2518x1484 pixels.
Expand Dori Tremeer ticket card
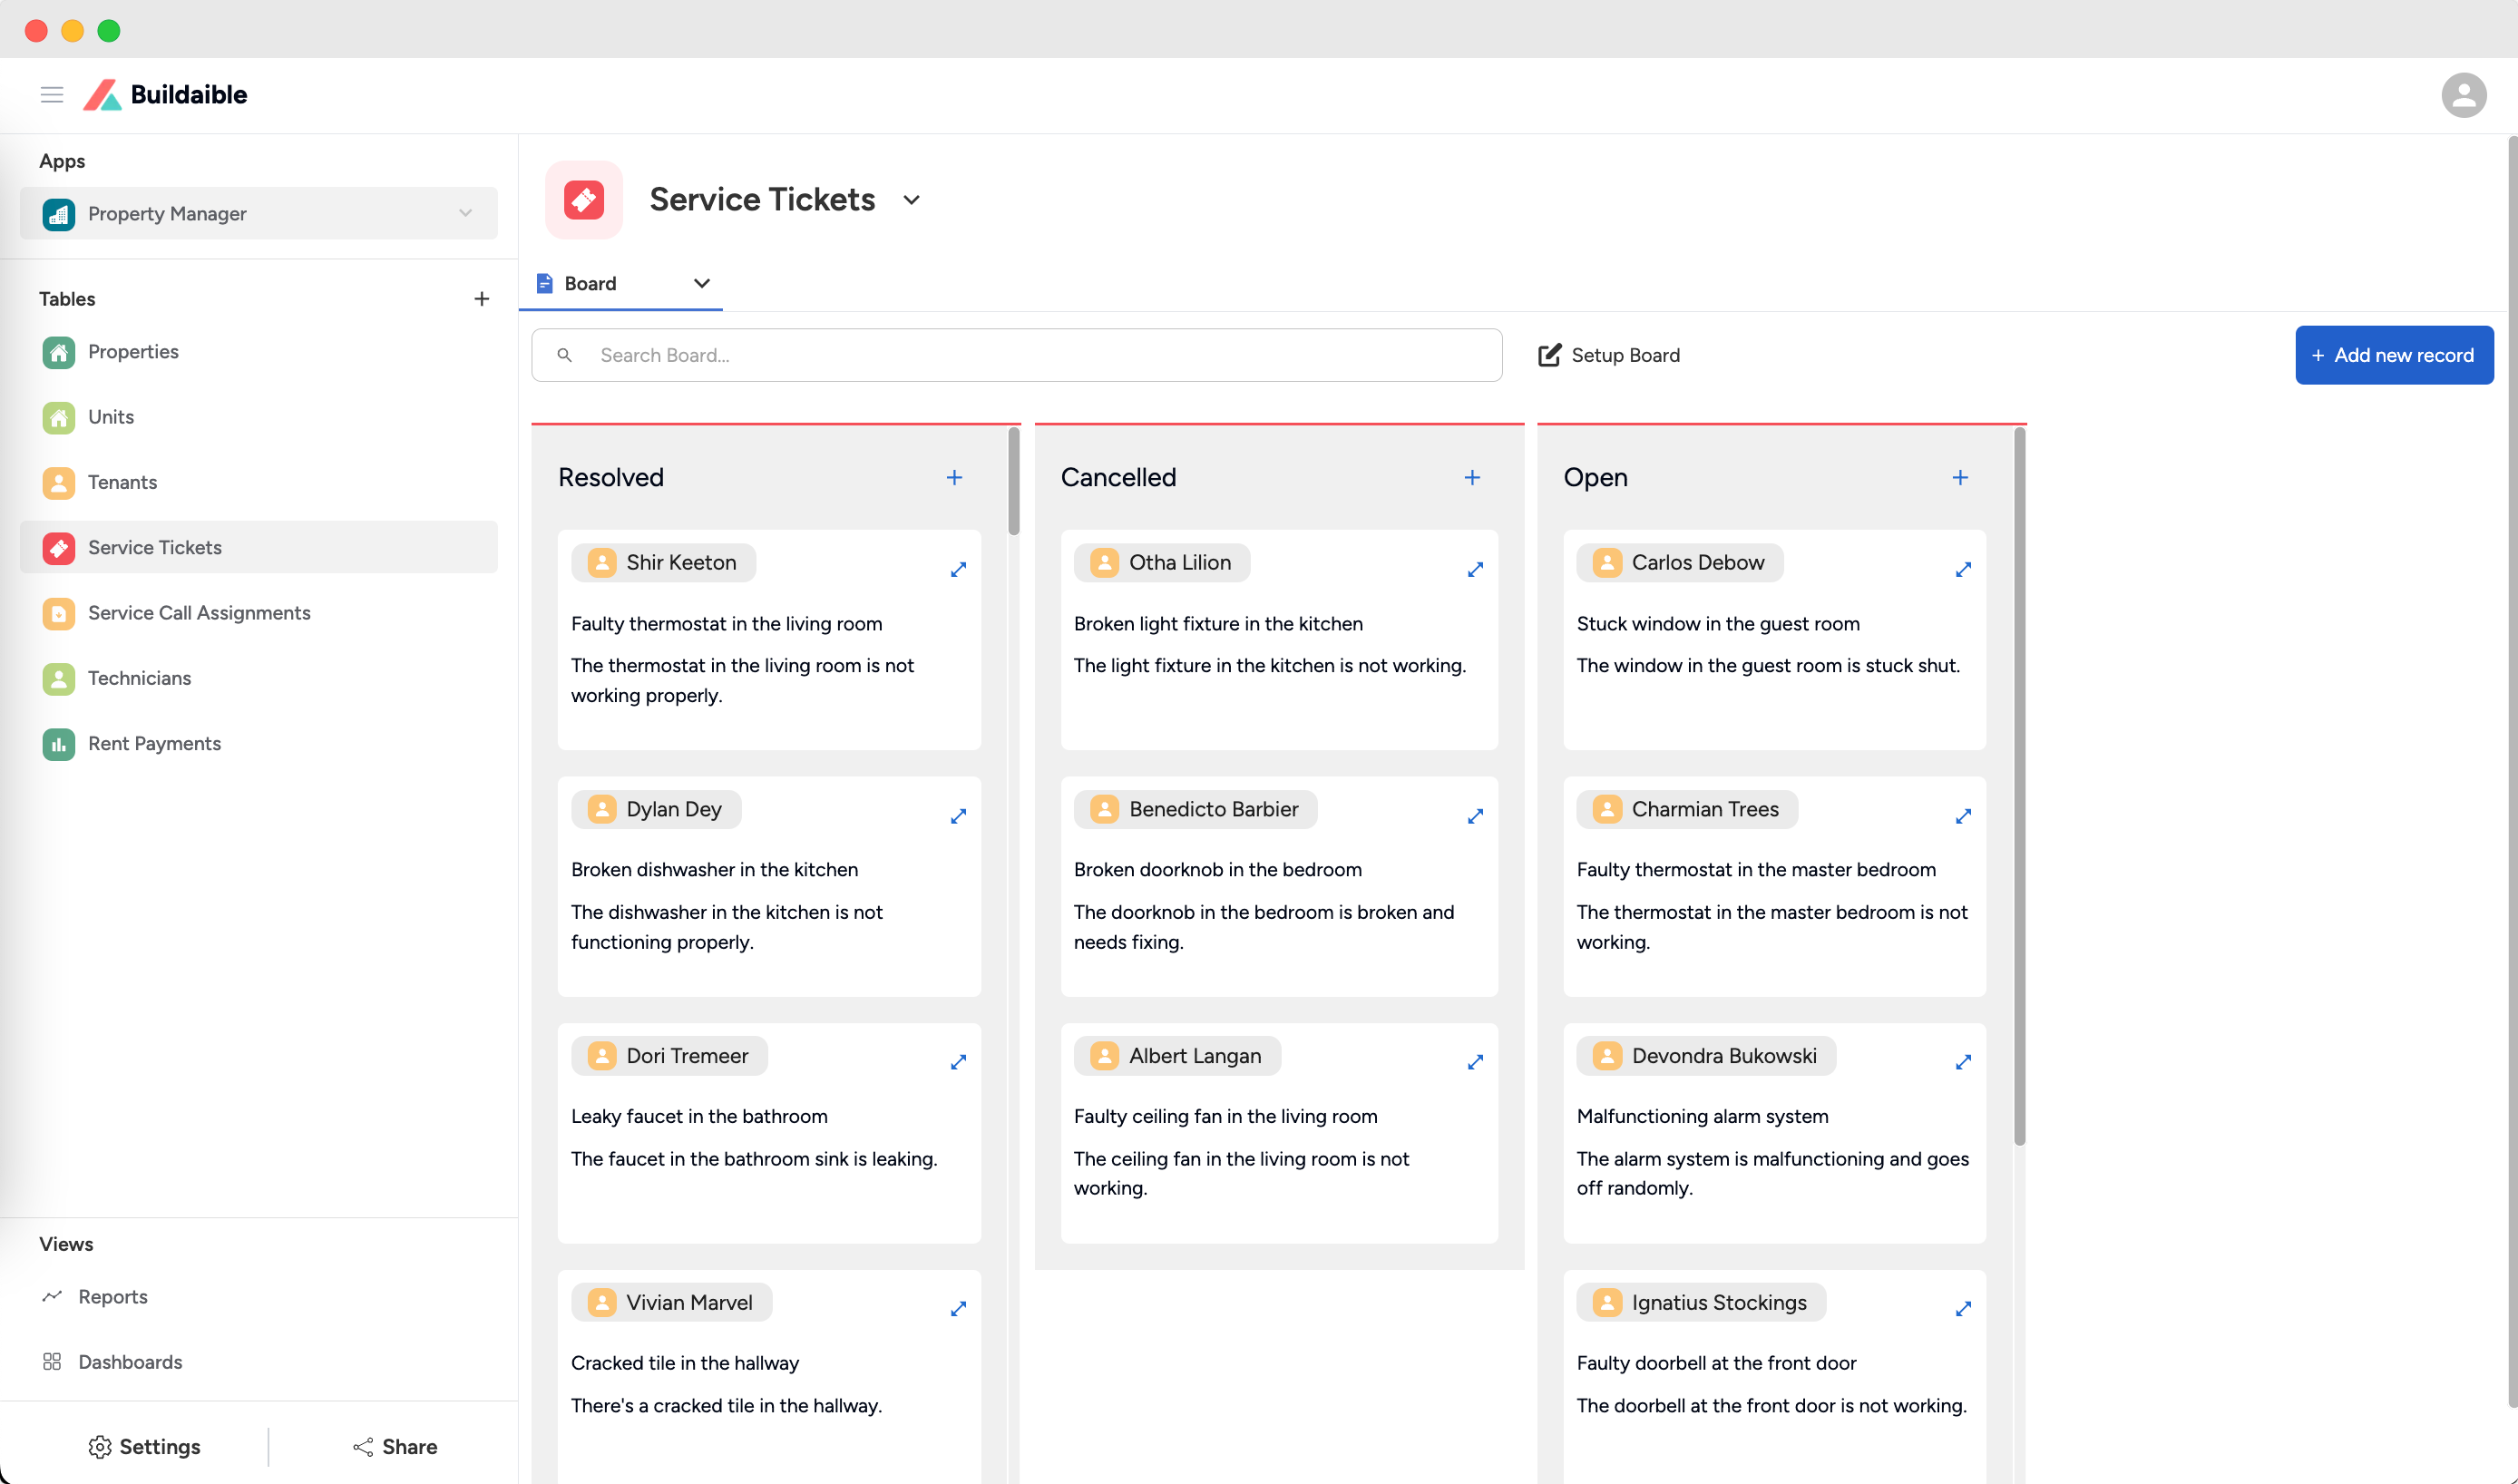(x=958, y=1062)
